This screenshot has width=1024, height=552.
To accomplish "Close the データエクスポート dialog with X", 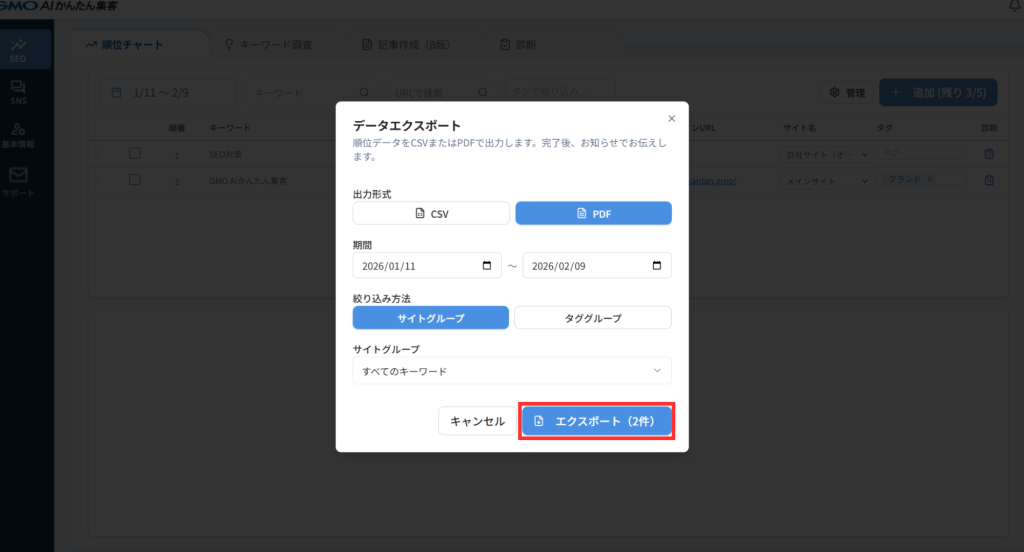I will coord(671,118).
